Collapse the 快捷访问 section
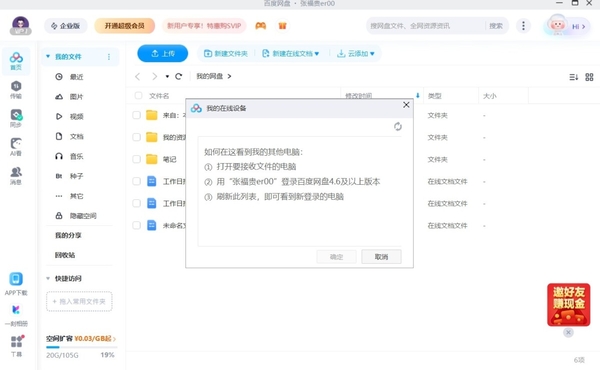This screenshot has width=600, height=370. click(x=48, y=278)
